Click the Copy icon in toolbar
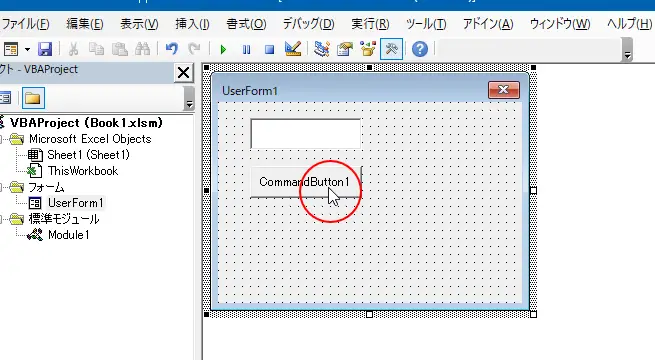 (x=96, y=49)
